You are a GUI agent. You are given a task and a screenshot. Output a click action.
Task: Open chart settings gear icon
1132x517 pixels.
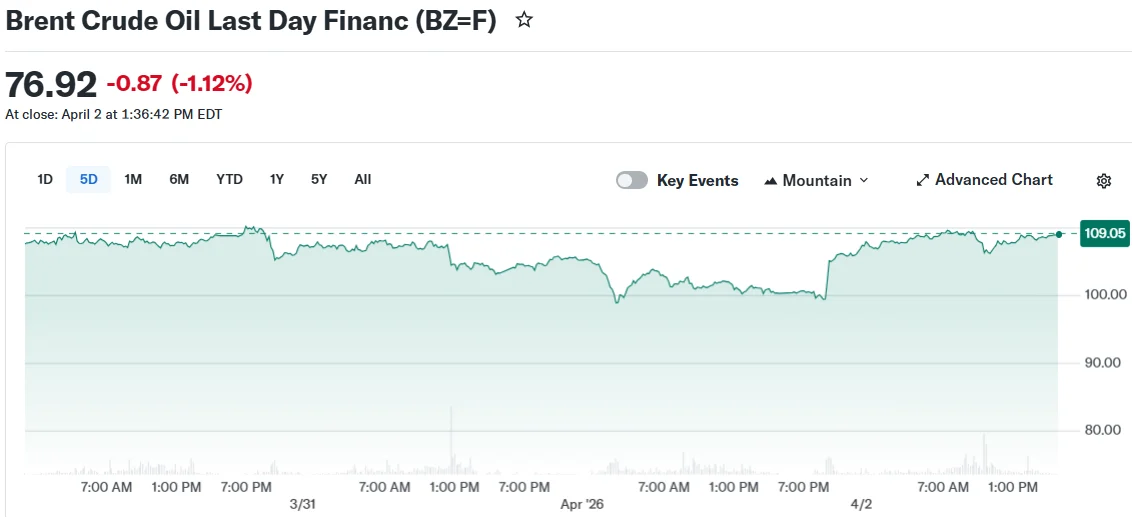(1104, 181)
